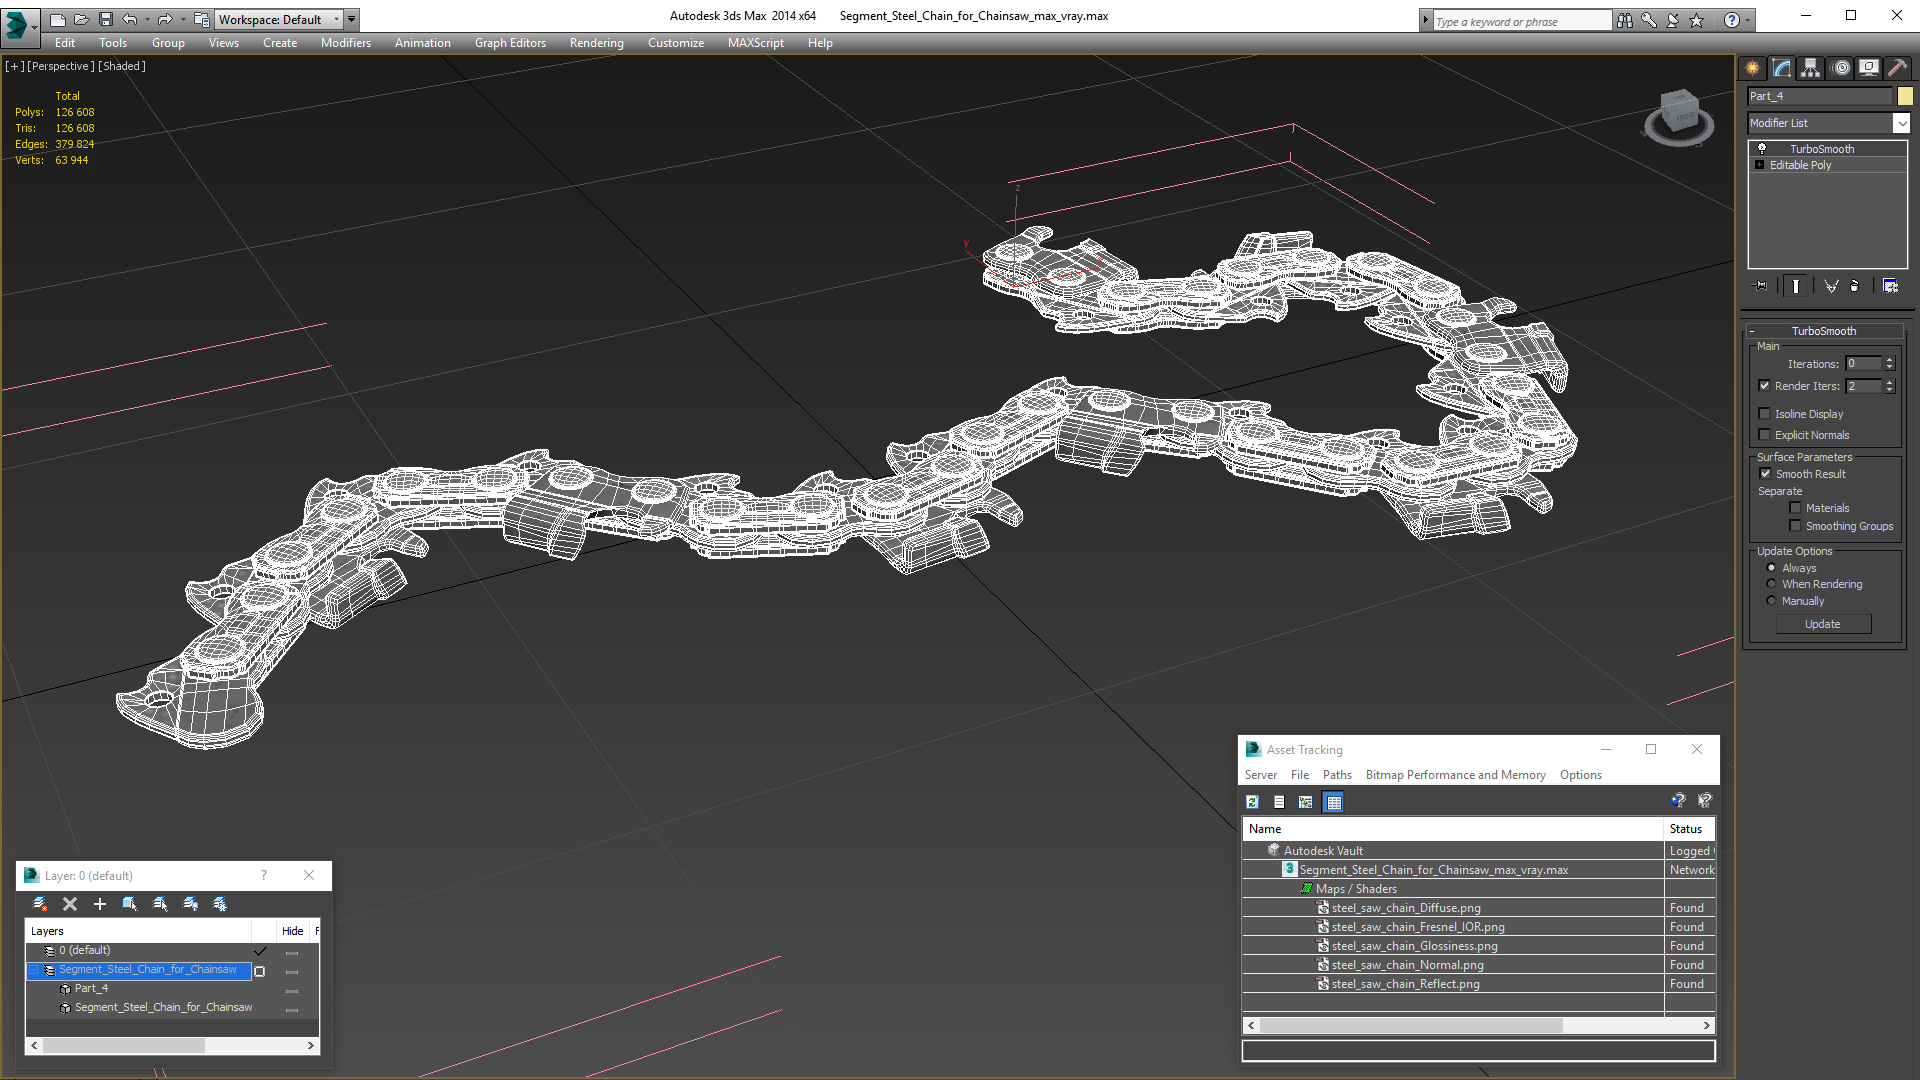Collapse the Segment_Steel_Chain_for_Chainsaw layer
1920x1080 pixels.
pyautogui.click(x=33, y=970)
